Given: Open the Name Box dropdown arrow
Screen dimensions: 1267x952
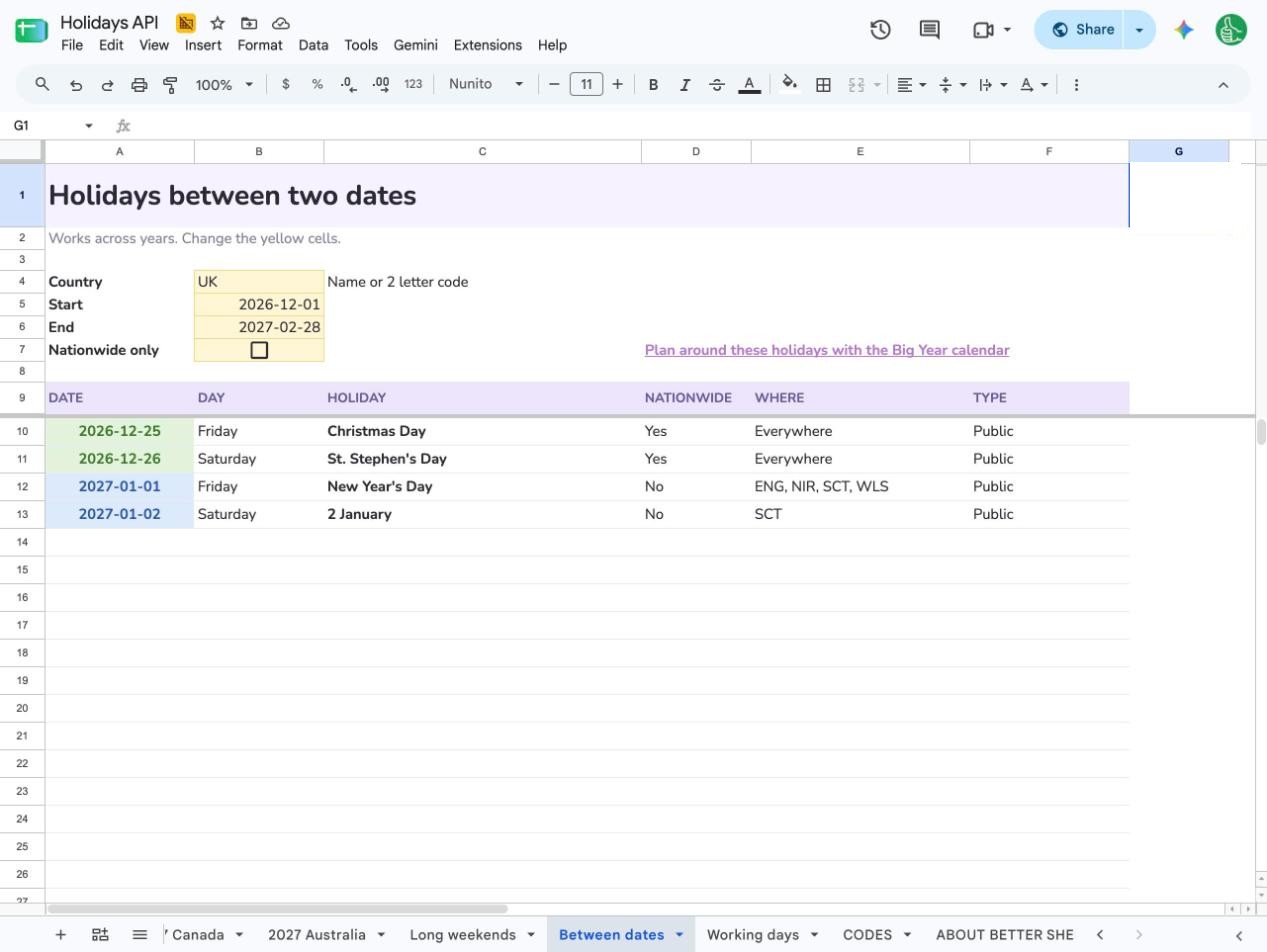Looking at the screenshot, I should click(89, 126).
